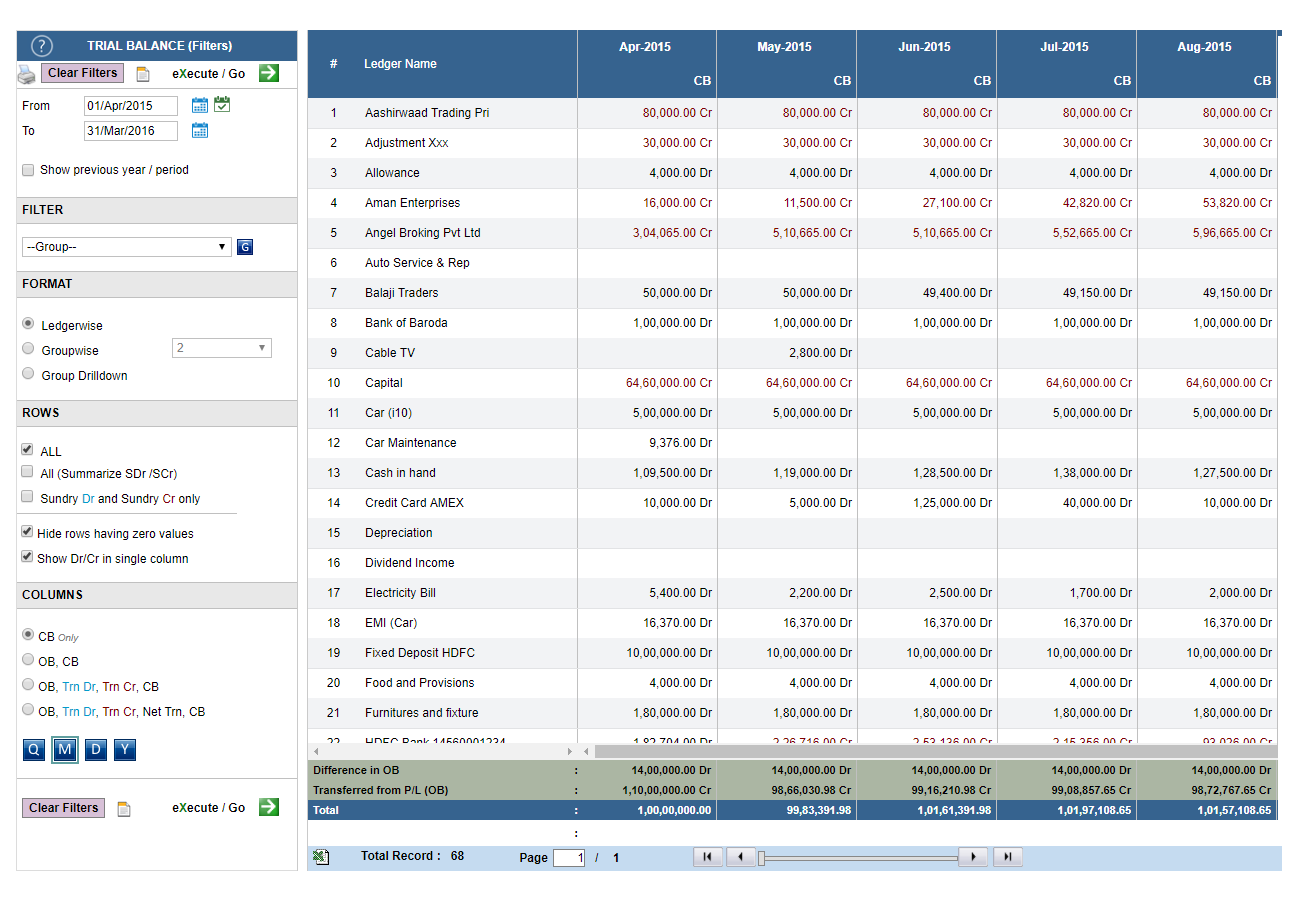Open the --Group-- filter dropdown
The height and width of the screenshot is (901, 1298).
pyautogui.click(x=127, y=247)
